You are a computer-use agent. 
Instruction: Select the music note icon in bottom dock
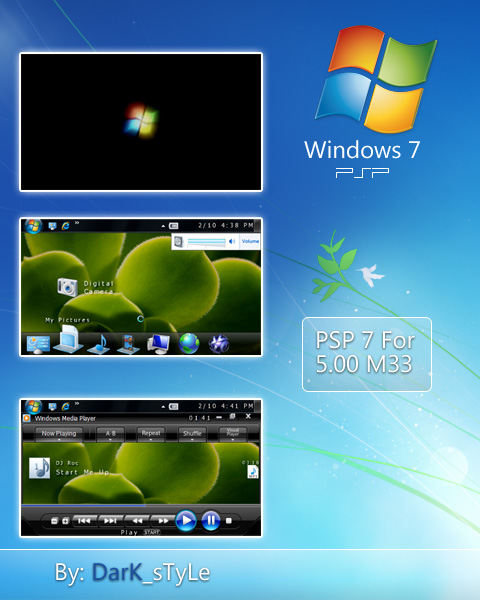tap(99, 344)
